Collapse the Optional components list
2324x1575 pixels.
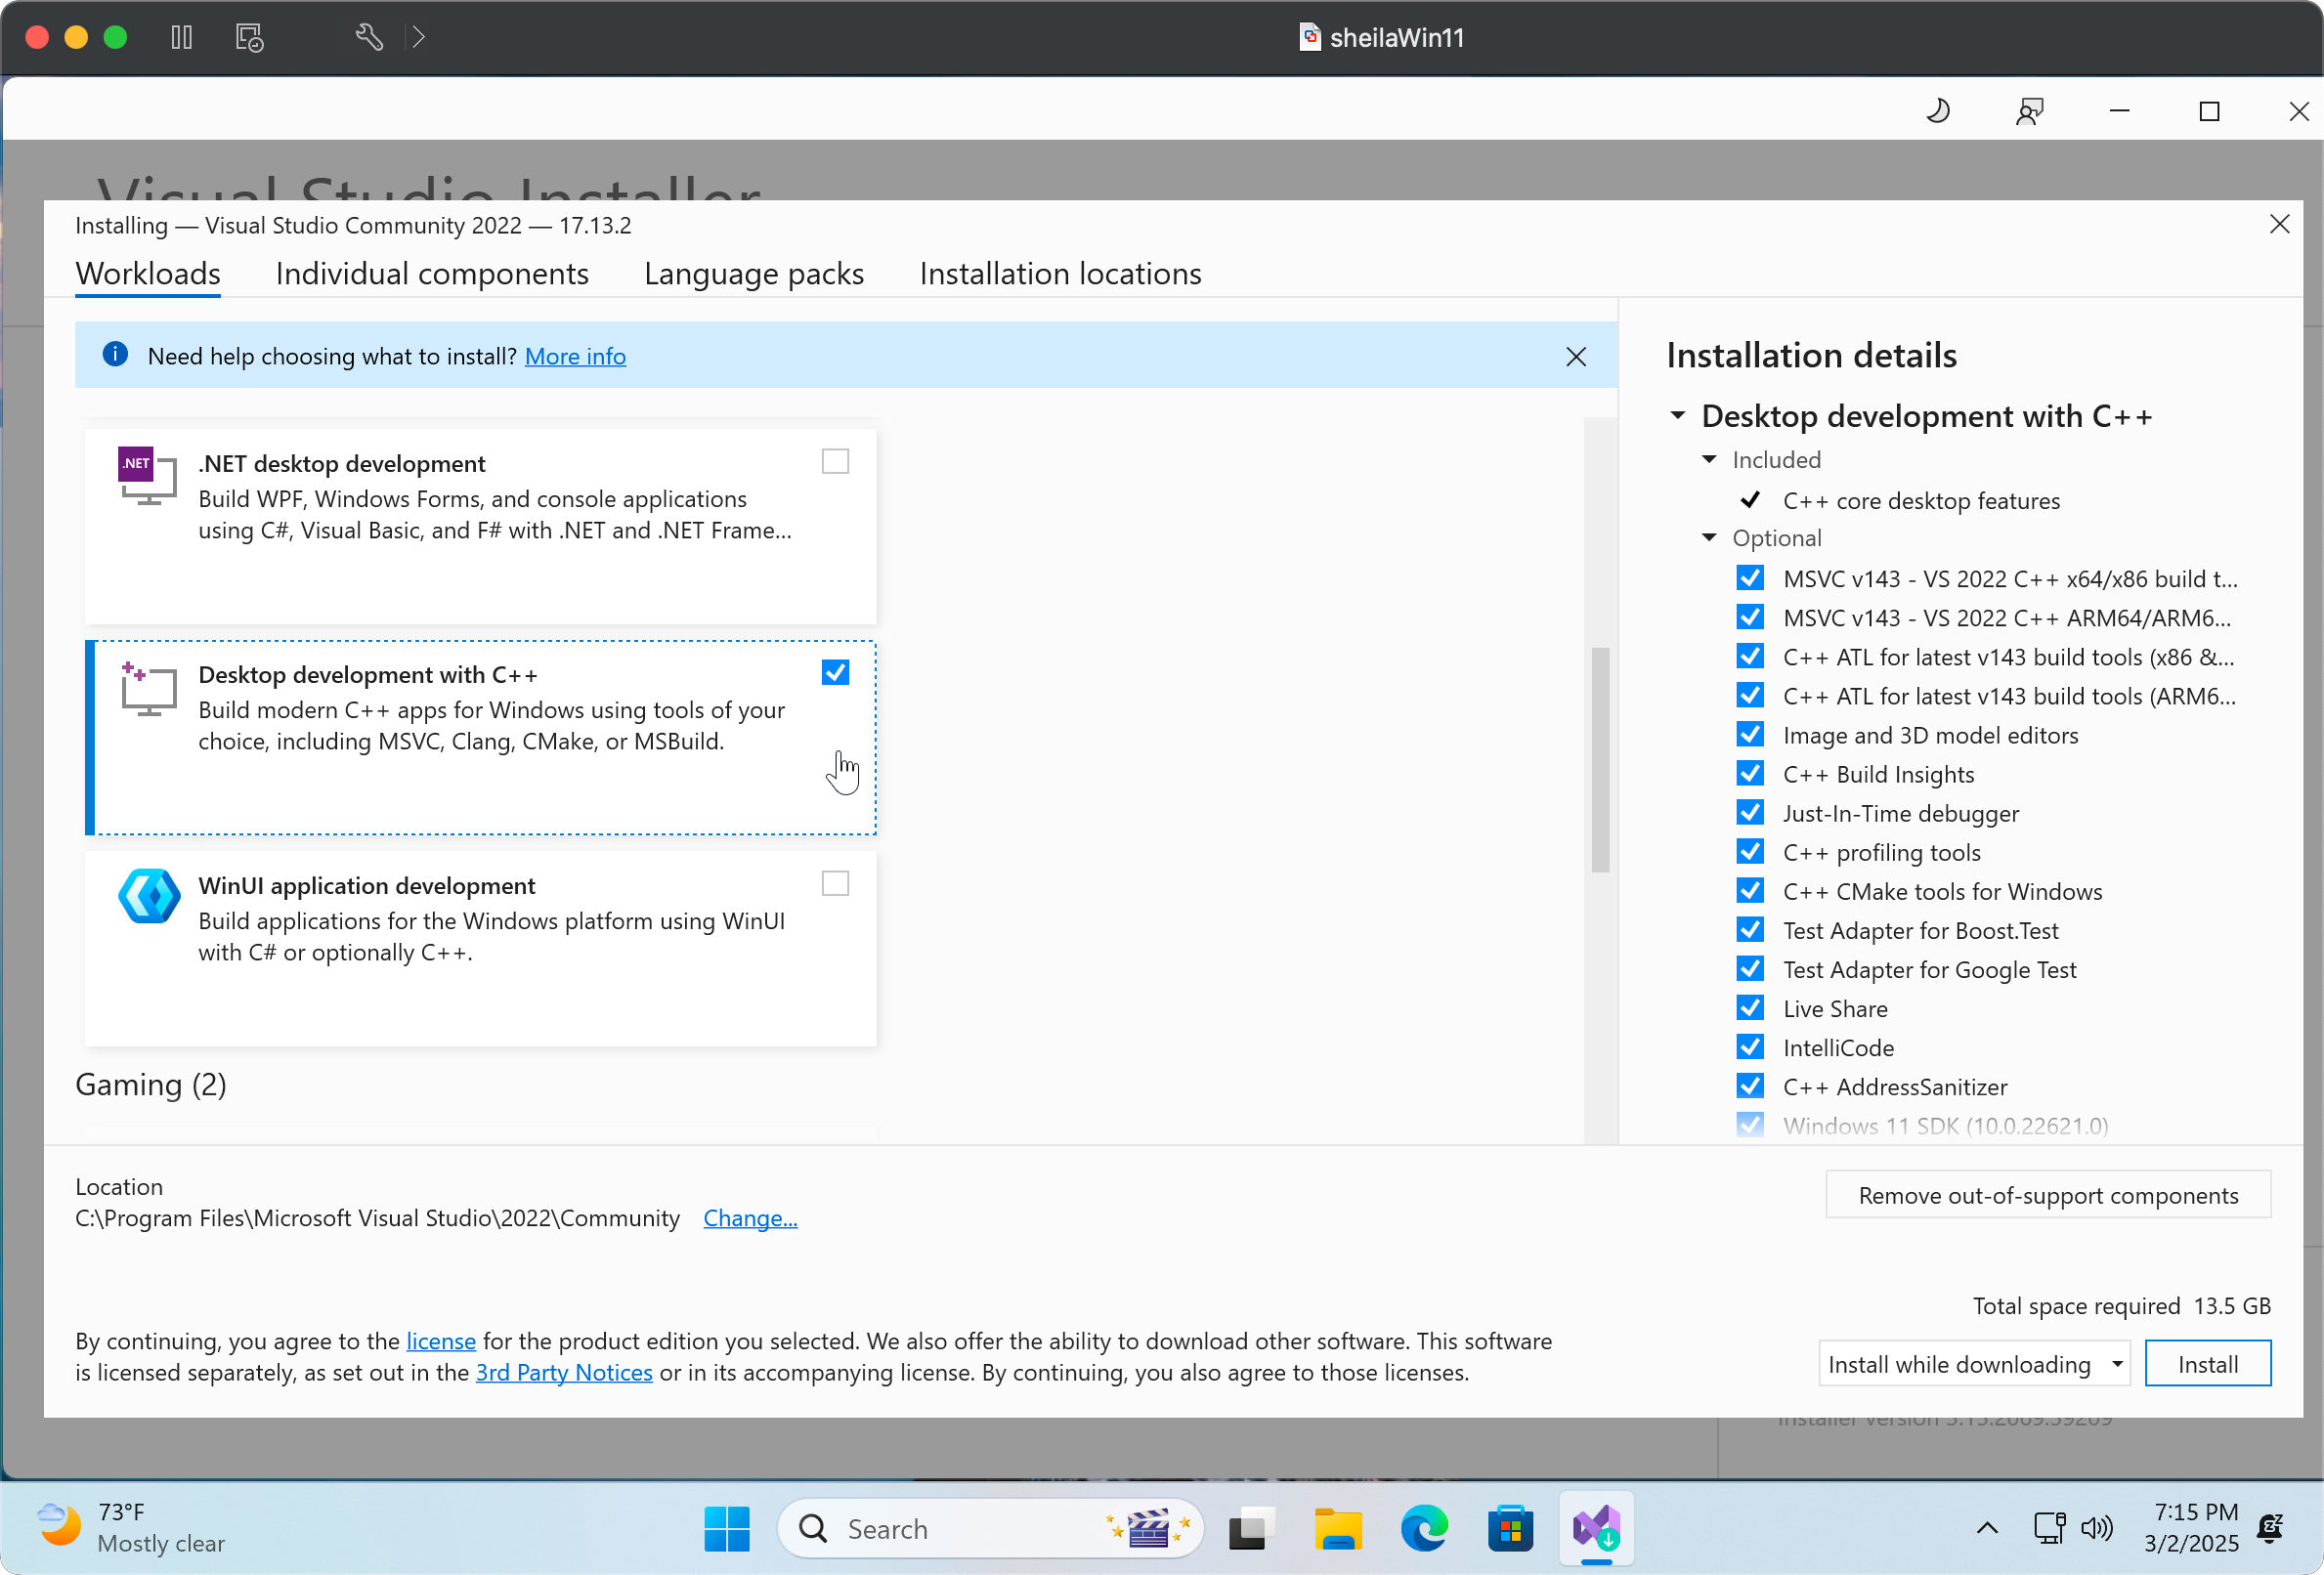pyautogui.click(x=1710, y=538)
